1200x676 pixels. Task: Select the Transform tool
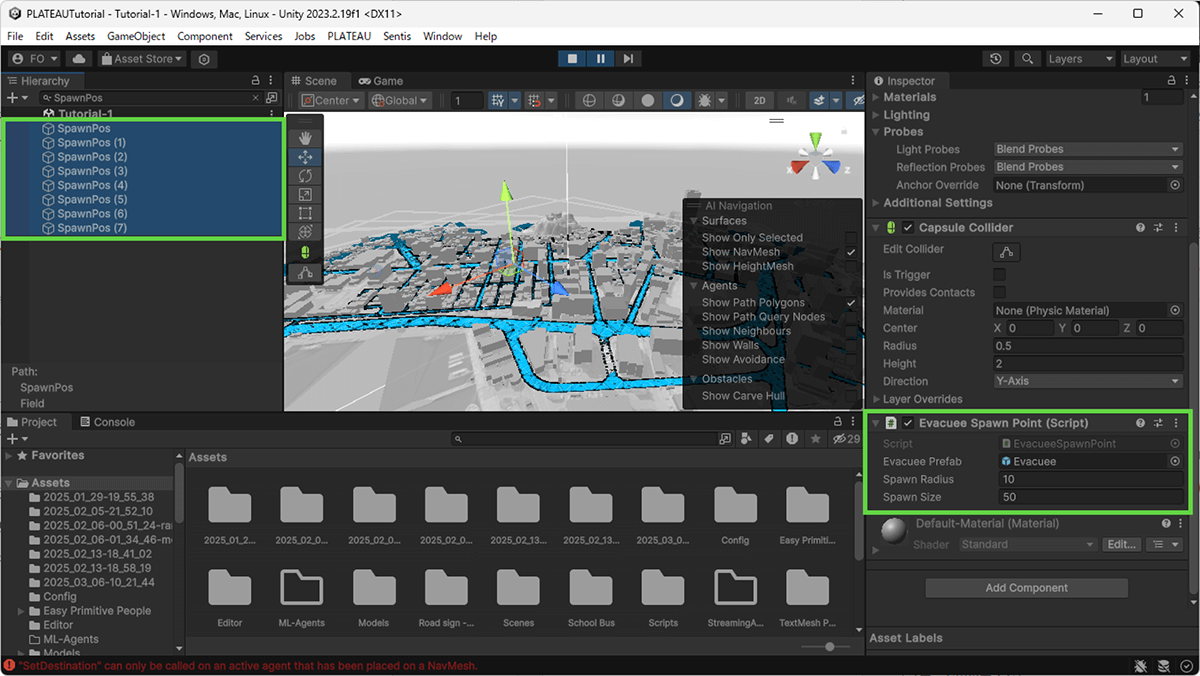click(x=306, y=232)
